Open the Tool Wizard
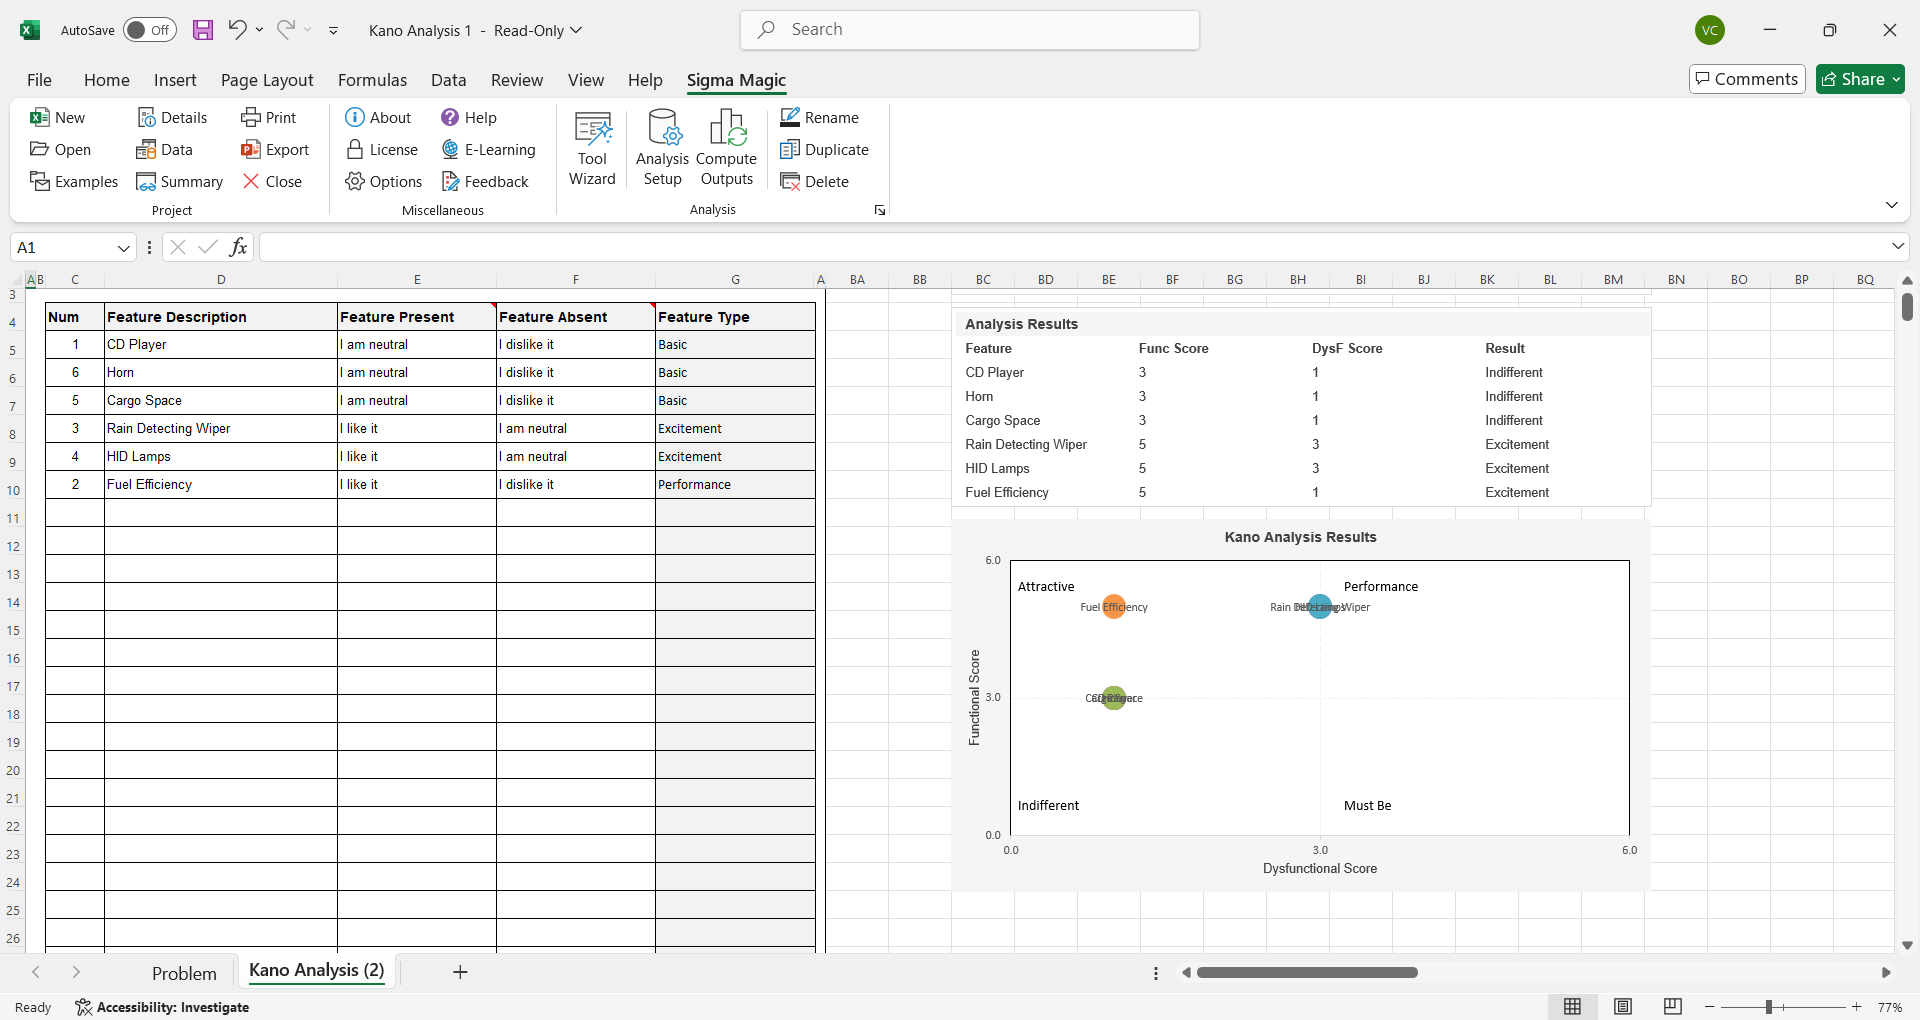Viewport: 1920px width, 1020px height. tap(592, 149)
